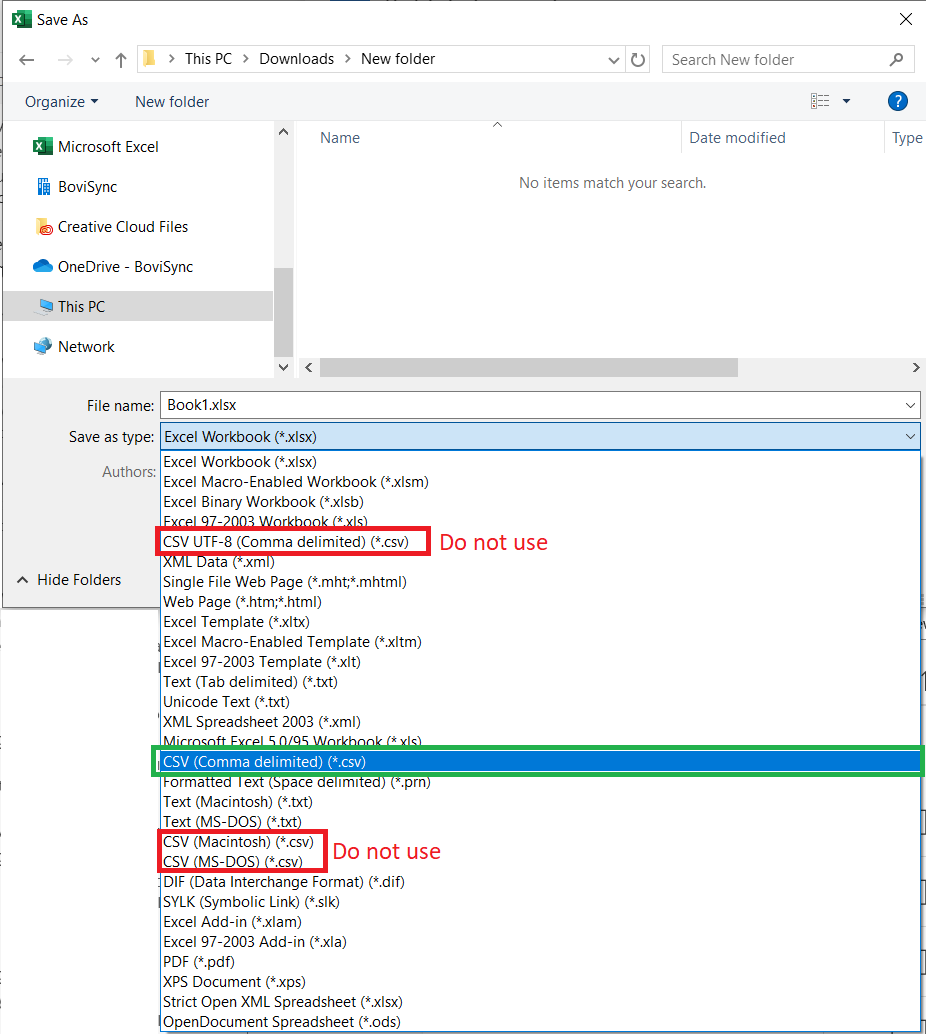926x1036 pixels.
Task: Choose Excel 97-2003 Add-in (*.xla)
Action: (x=541, y=942)
